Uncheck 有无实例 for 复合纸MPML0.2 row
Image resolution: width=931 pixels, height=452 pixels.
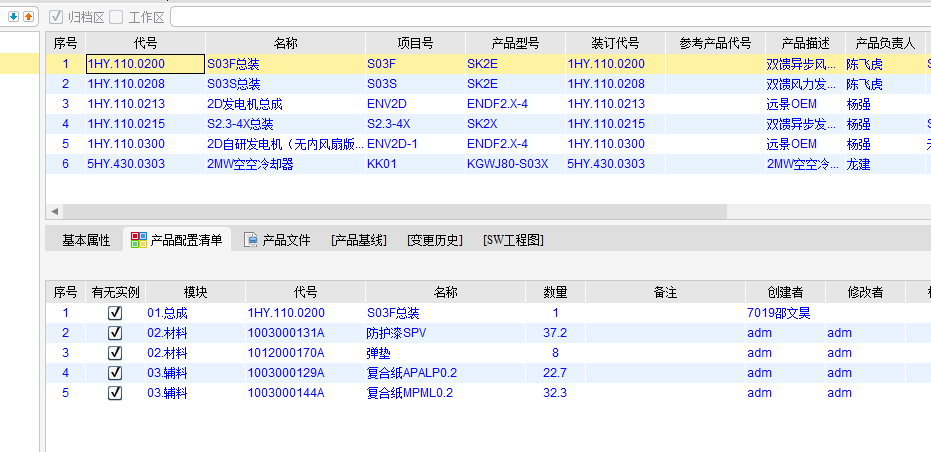115,392
